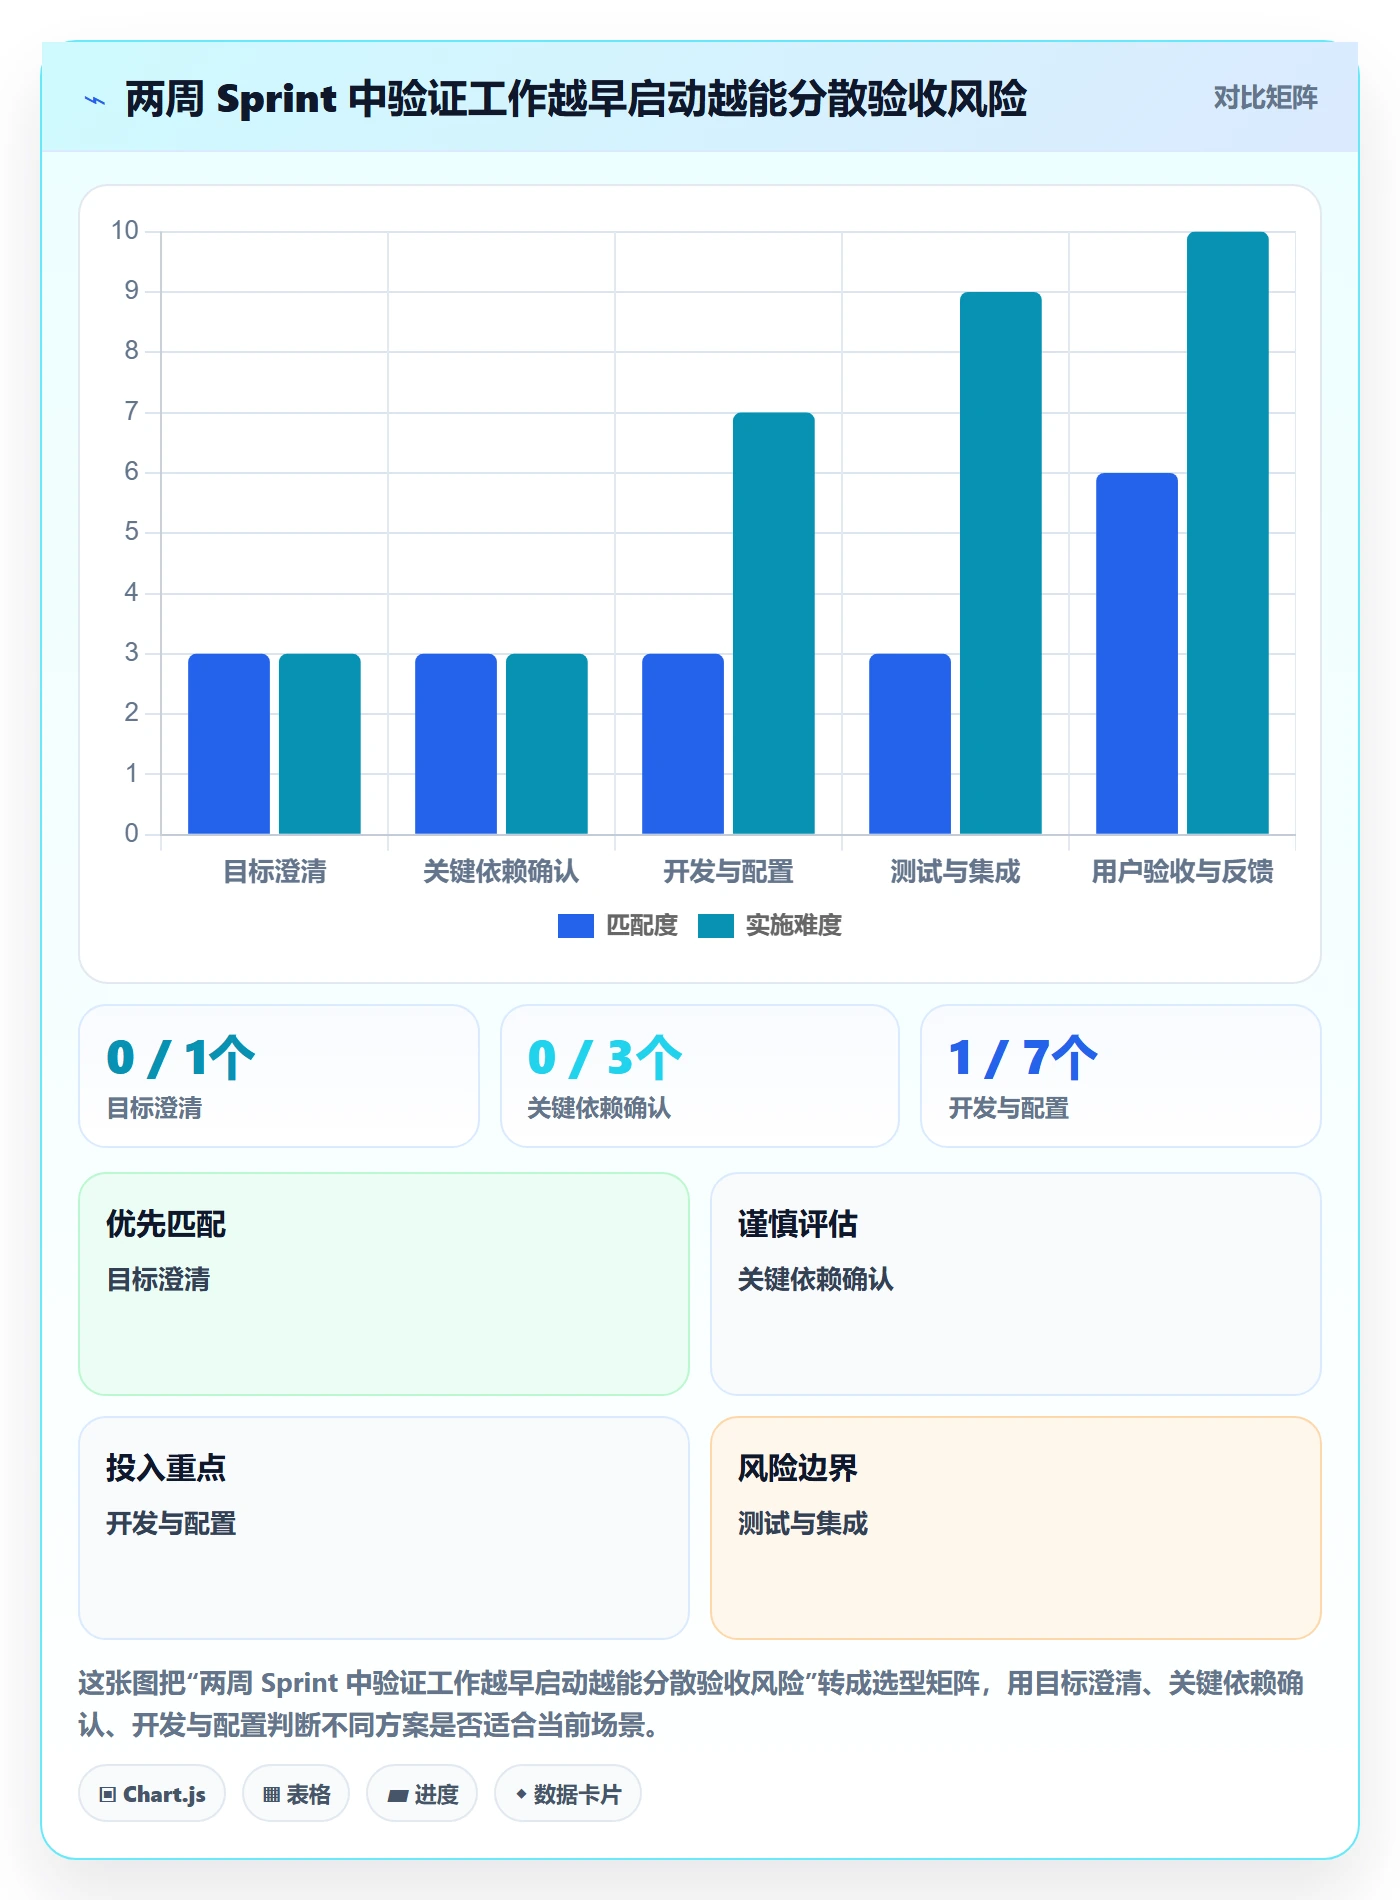Click the diamond icon in the 数据卡片 tag
Viewport: 1400px width, 1900px height.
click(520, 1794)
